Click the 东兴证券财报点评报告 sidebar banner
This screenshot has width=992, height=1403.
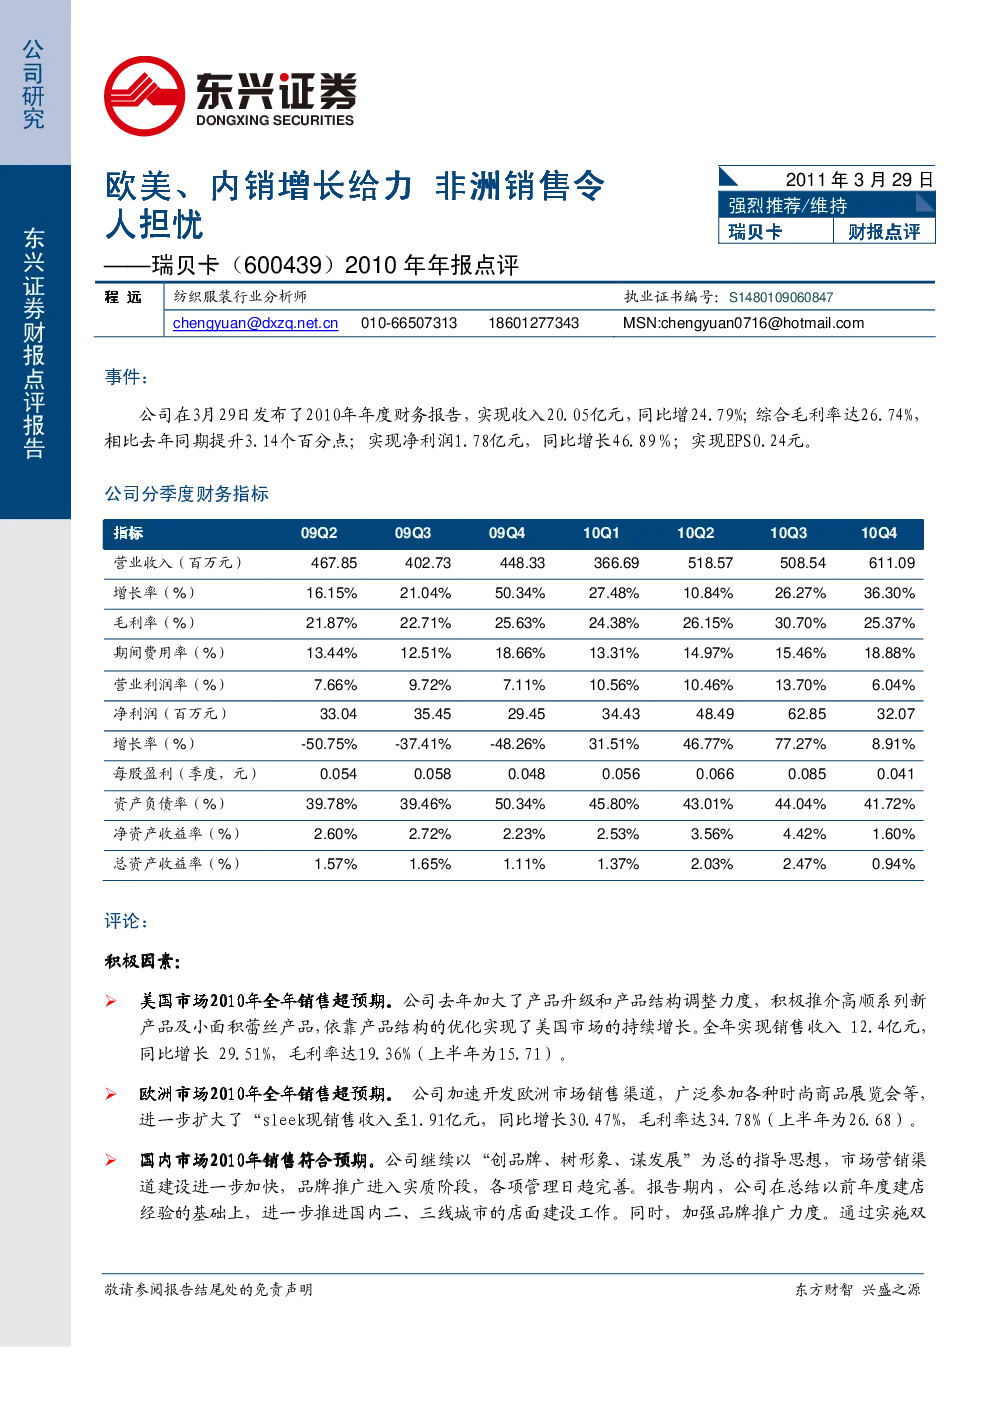click(x=35, y=342)
